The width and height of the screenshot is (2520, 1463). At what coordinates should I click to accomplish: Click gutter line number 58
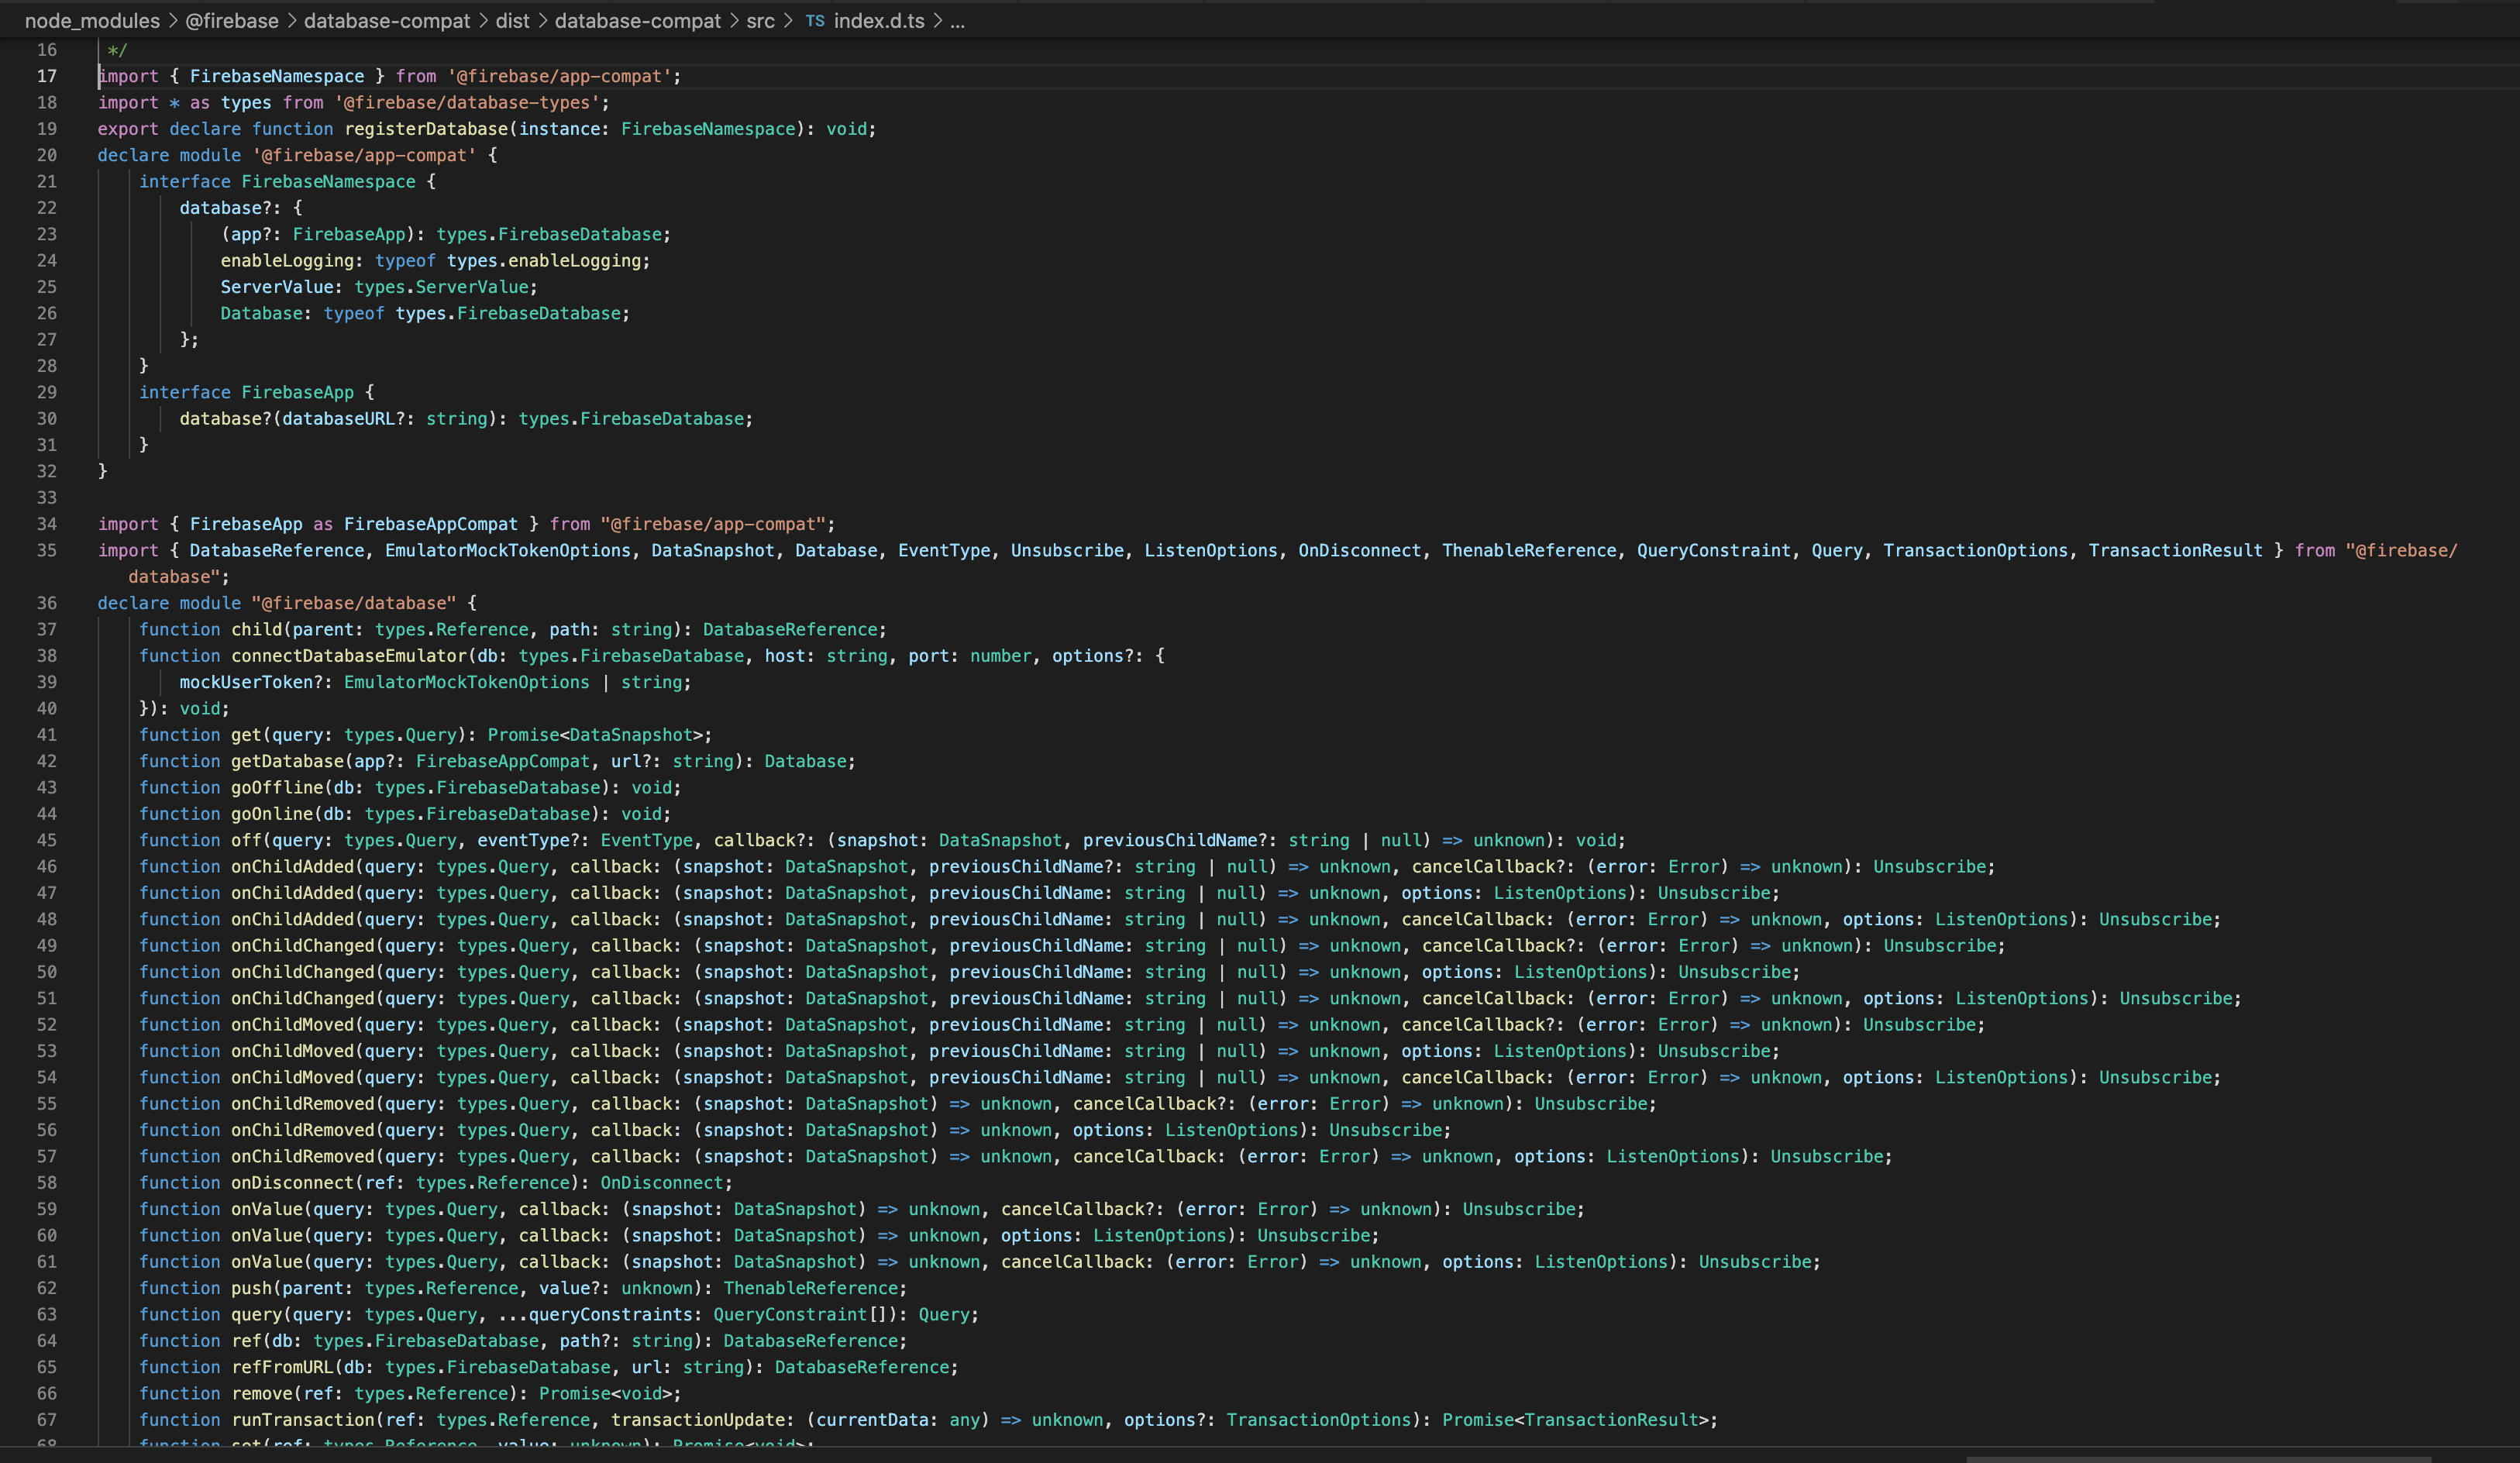click(x=47, y=1182)
